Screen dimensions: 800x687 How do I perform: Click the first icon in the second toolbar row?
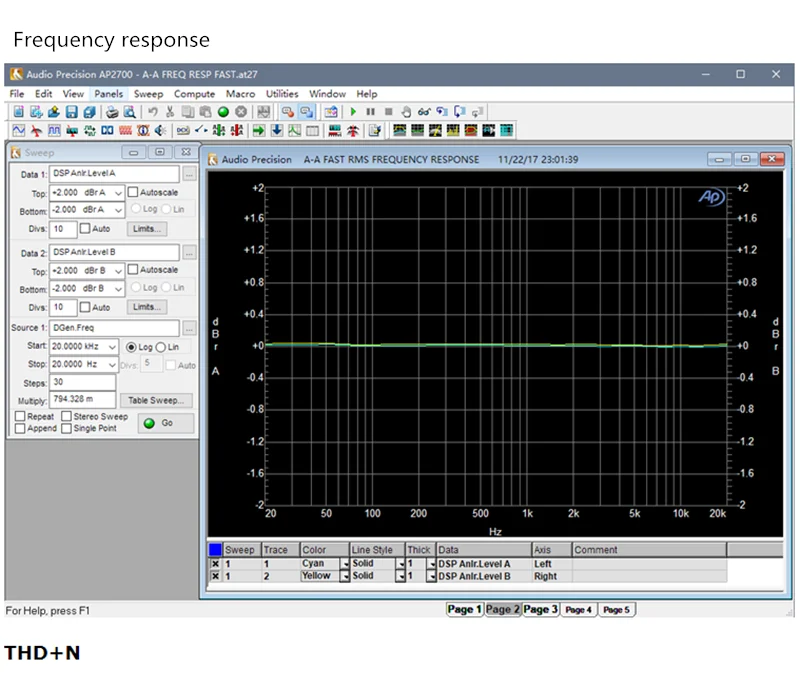[x=19, y=130]
